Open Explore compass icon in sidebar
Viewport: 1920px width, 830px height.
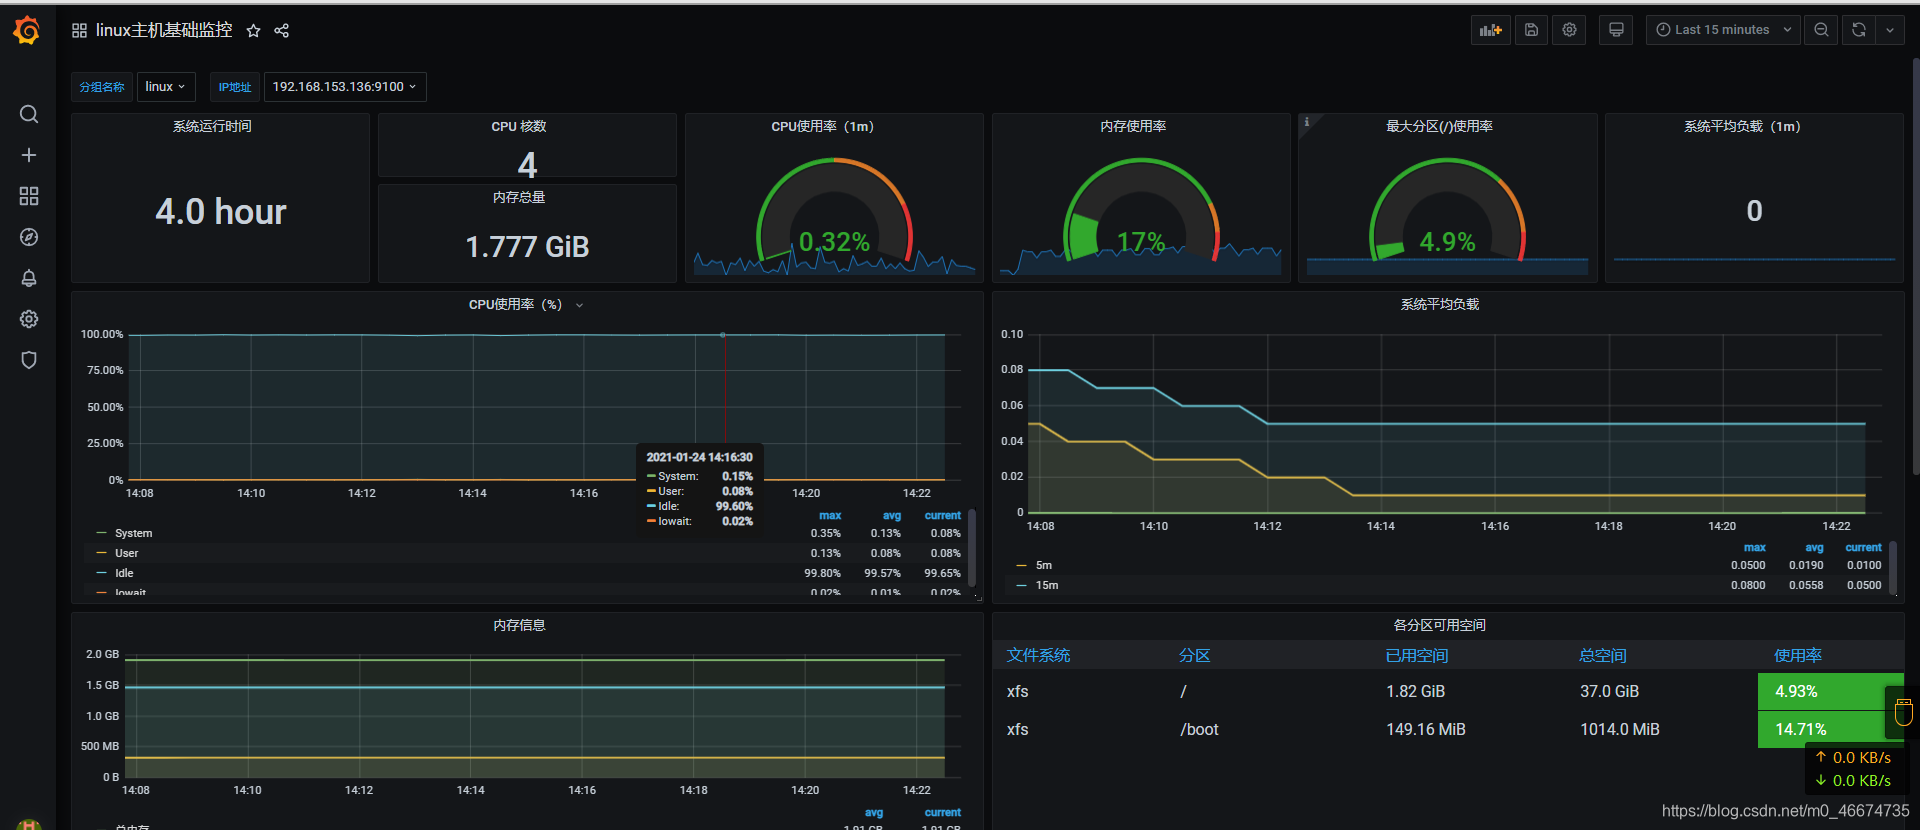29,237
